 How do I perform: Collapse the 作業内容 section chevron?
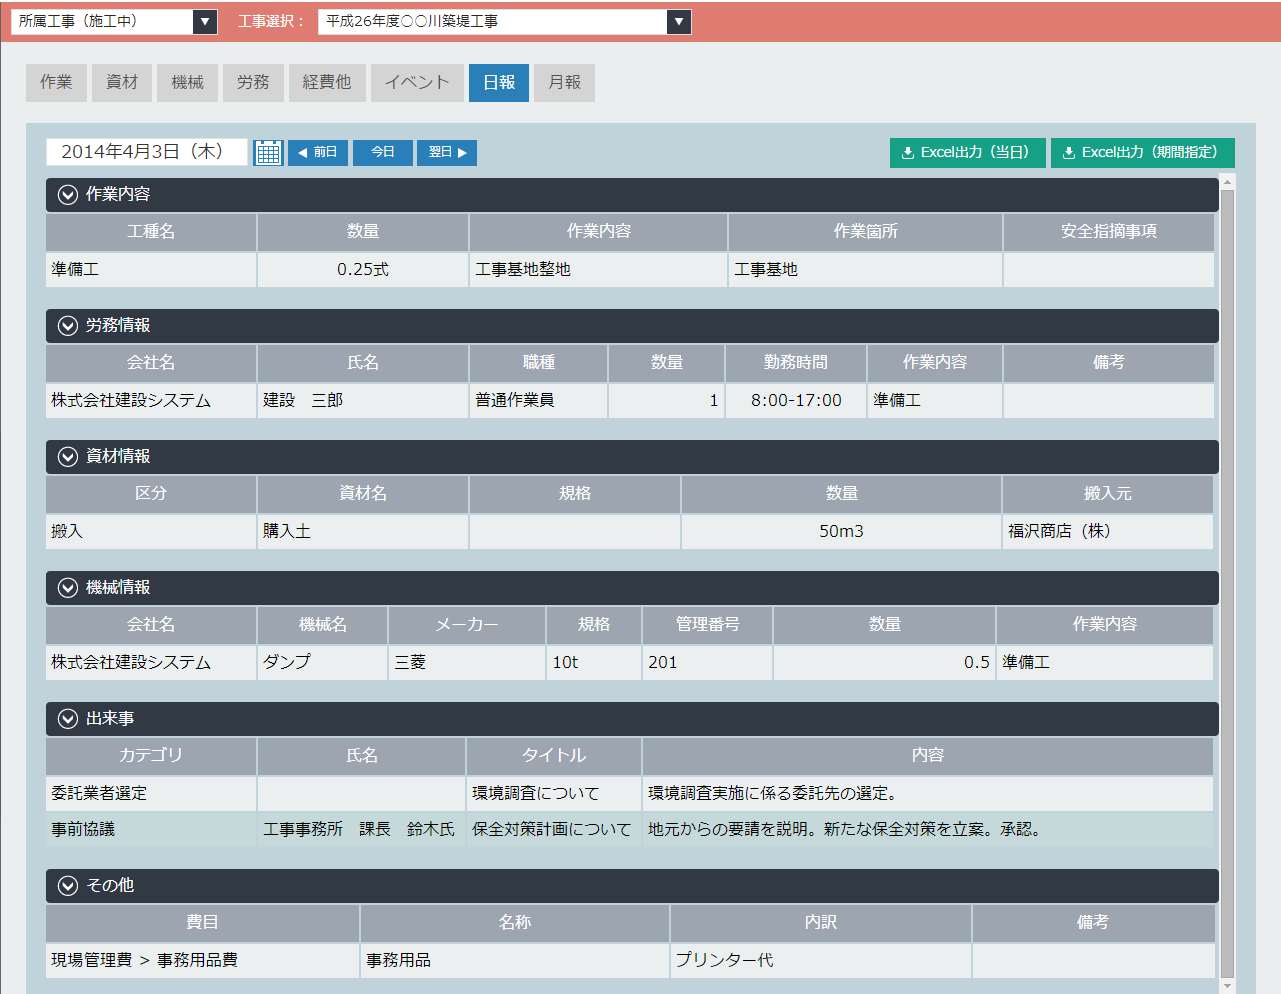[x=68, y=195]
